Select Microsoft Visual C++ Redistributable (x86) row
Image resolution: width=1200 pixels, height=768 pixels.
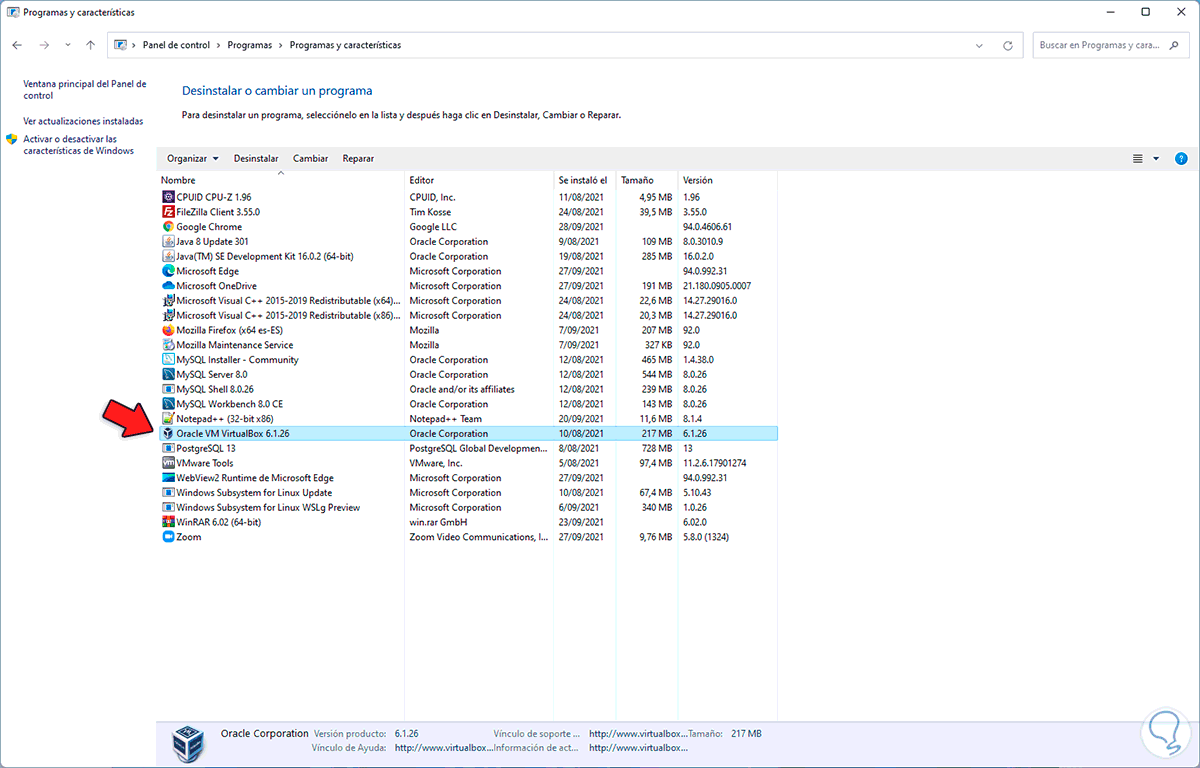pos(467,315)
